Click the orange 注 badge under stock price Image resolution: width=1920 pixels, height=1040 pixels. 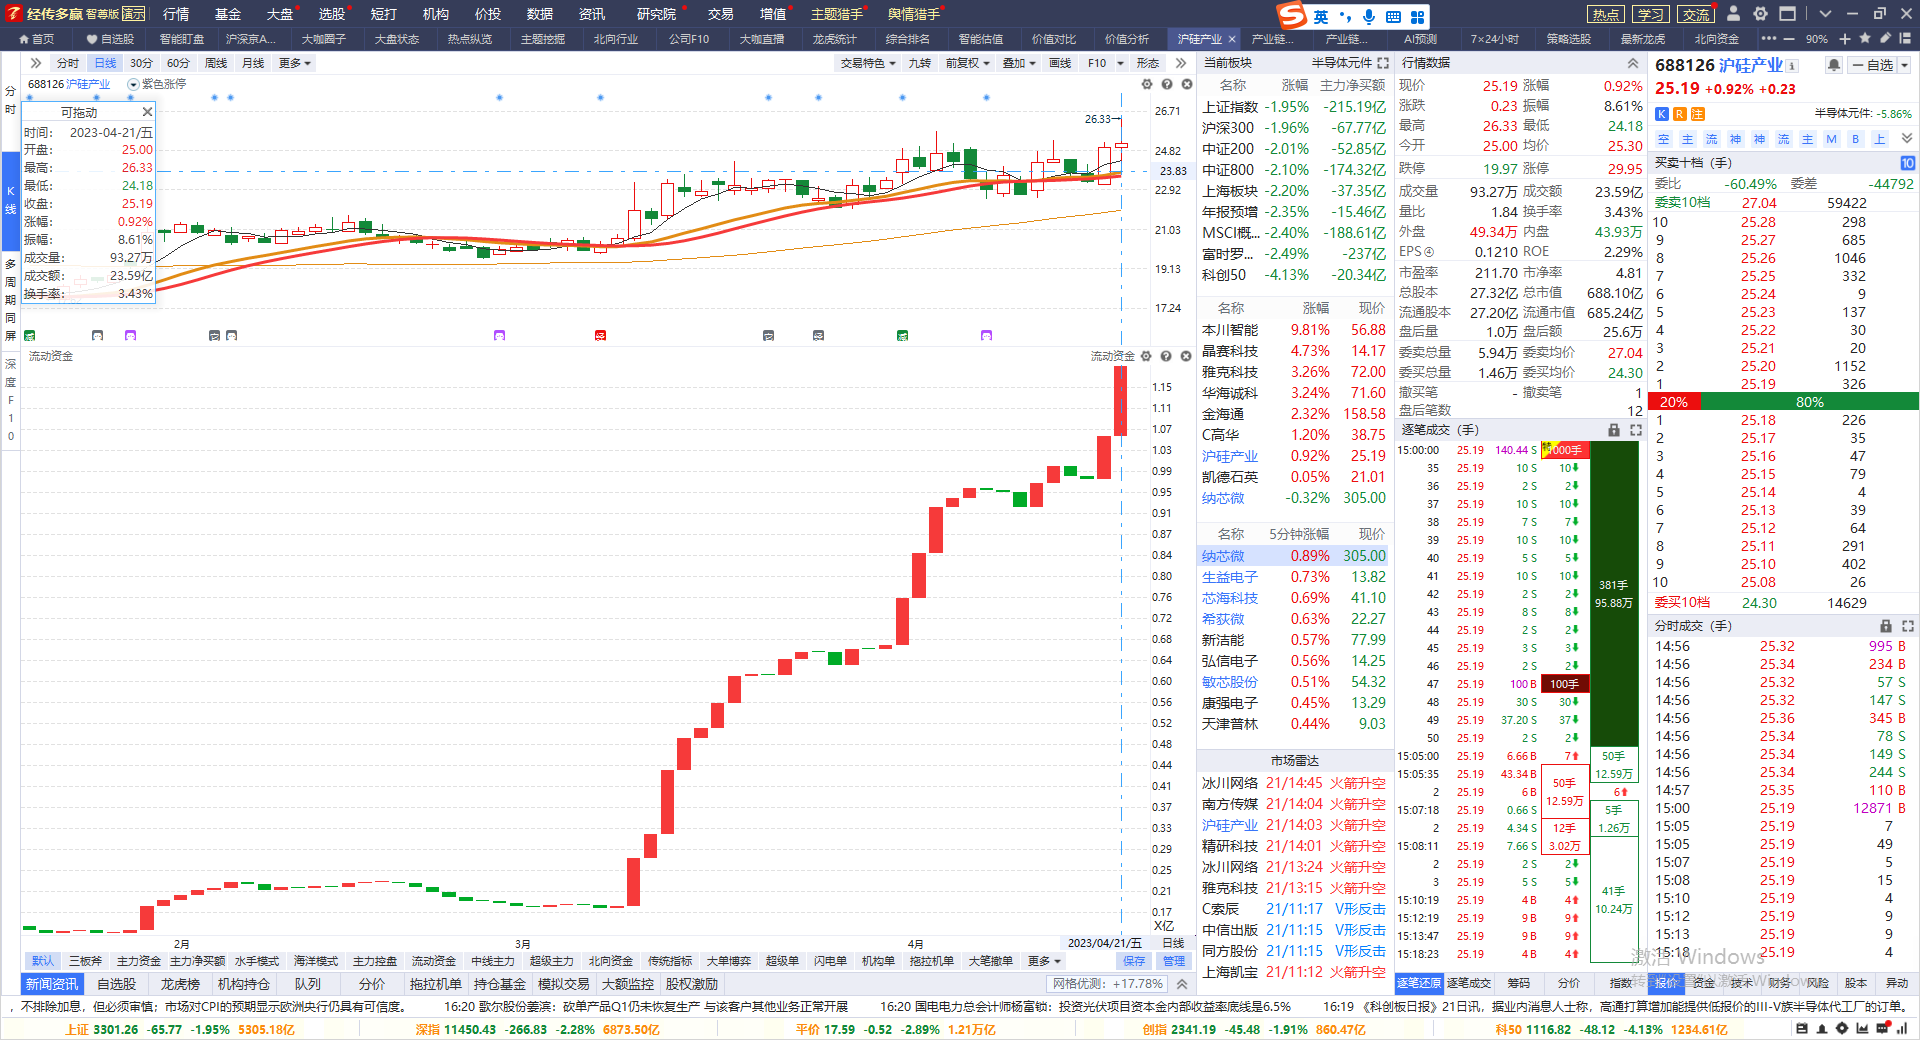(x=1698, y=114)
